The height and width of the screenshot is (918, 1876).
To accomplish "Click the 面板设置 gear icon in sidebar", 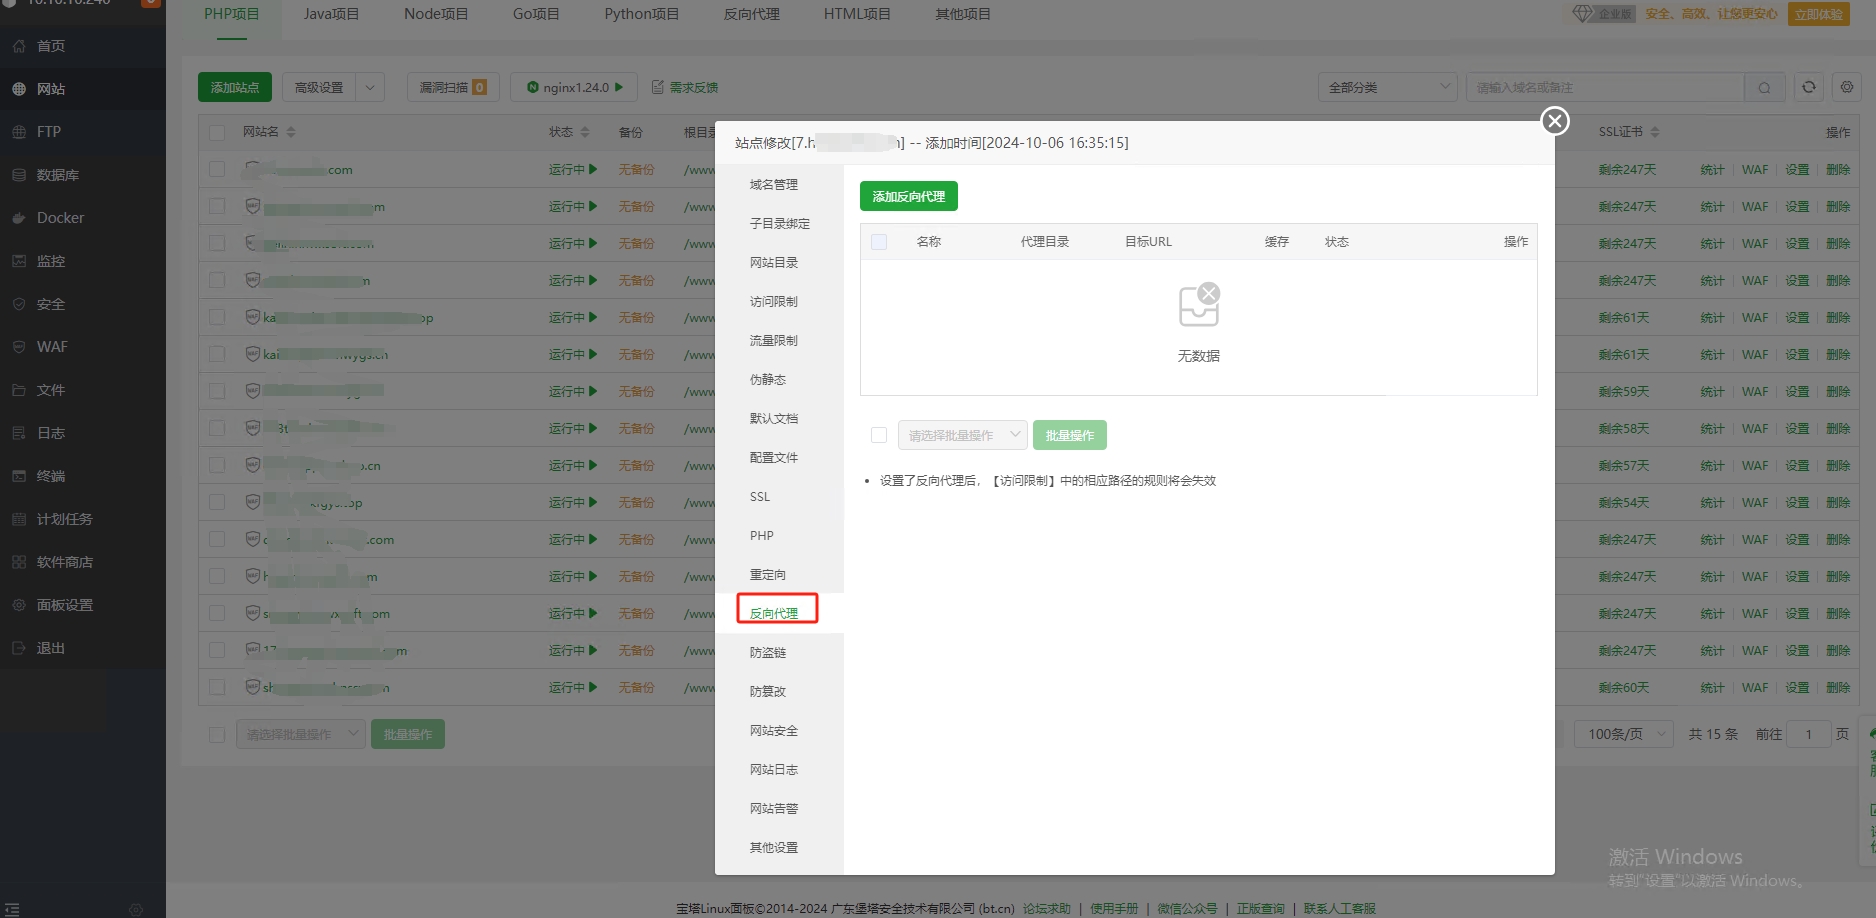I will coord(19,605).
